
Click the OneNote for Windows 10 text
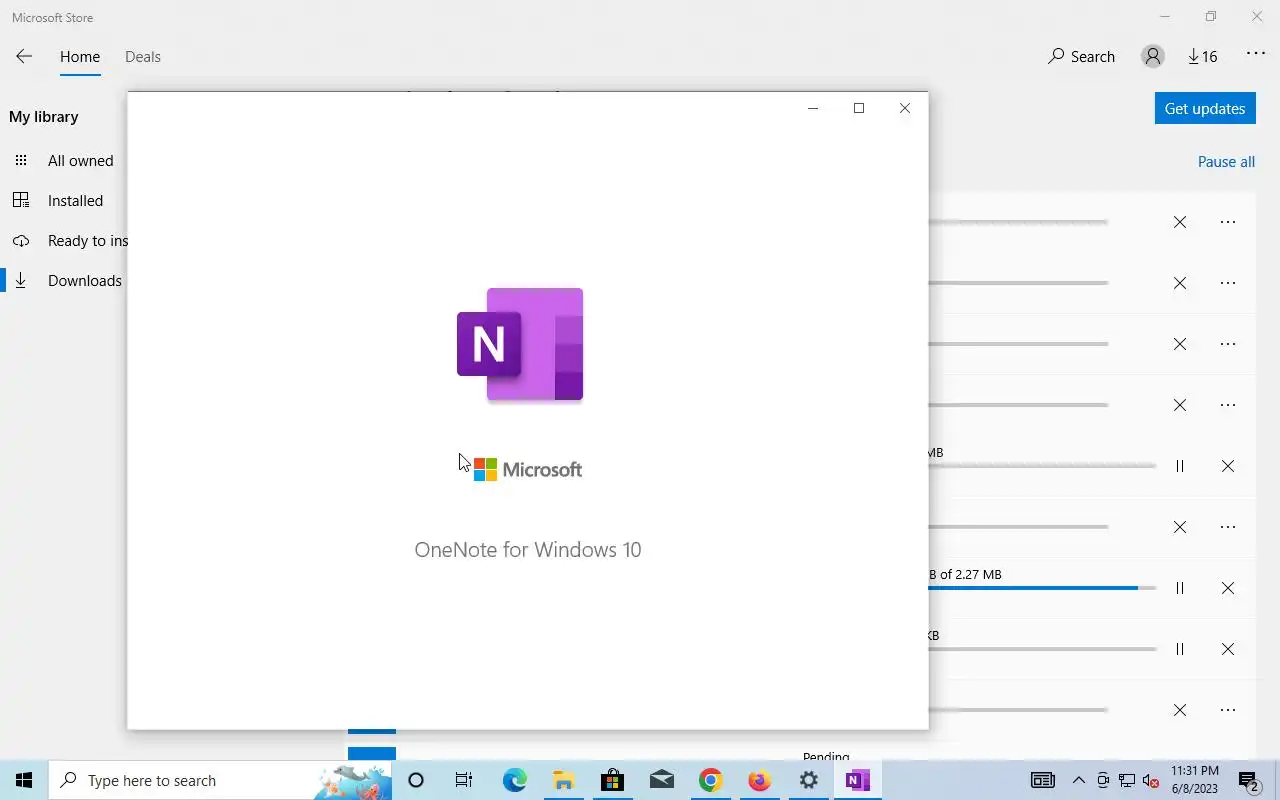(x=528, y=549)
